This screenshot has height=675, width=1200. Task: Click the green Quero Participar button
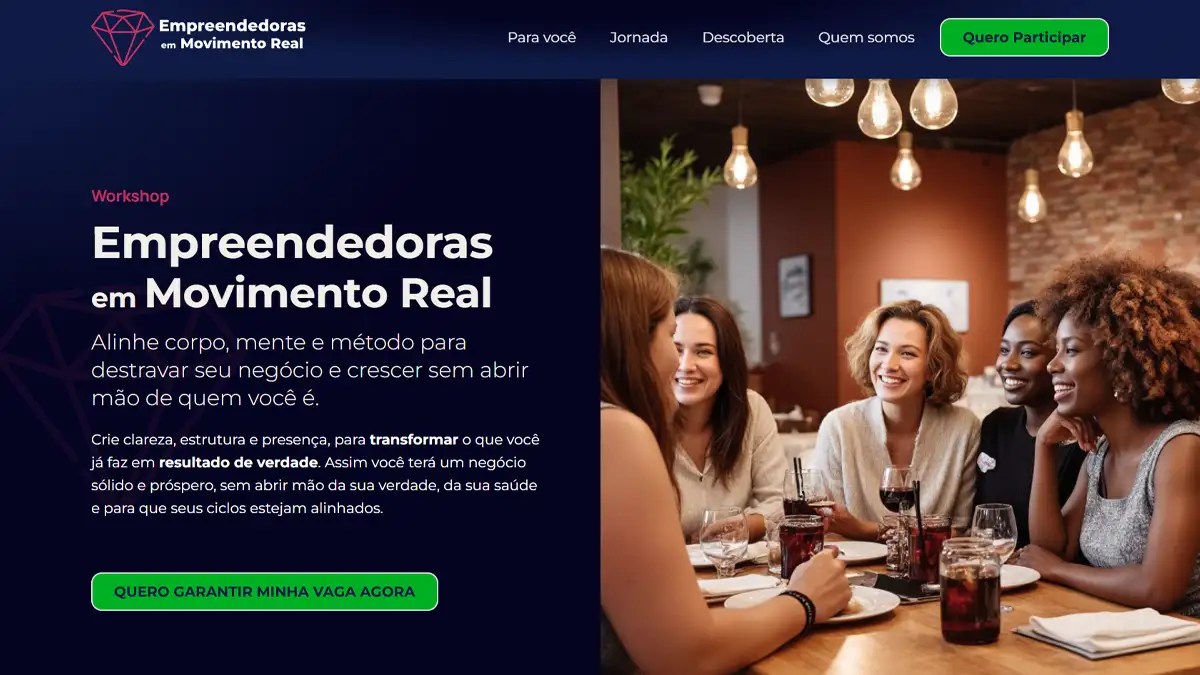point(1024,37)
